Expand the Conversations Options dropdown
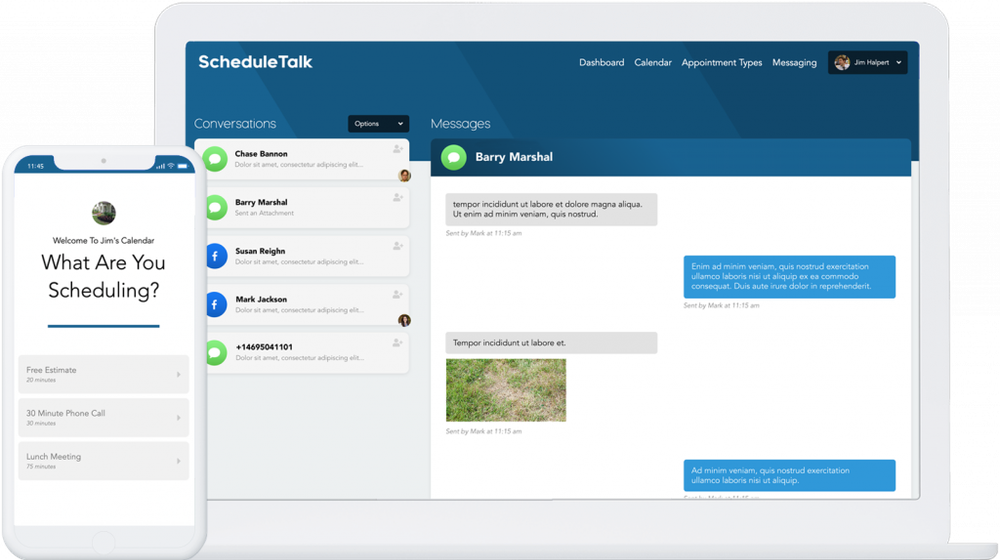This screenshot has height=560, width=1000. (x=378, y=124)
